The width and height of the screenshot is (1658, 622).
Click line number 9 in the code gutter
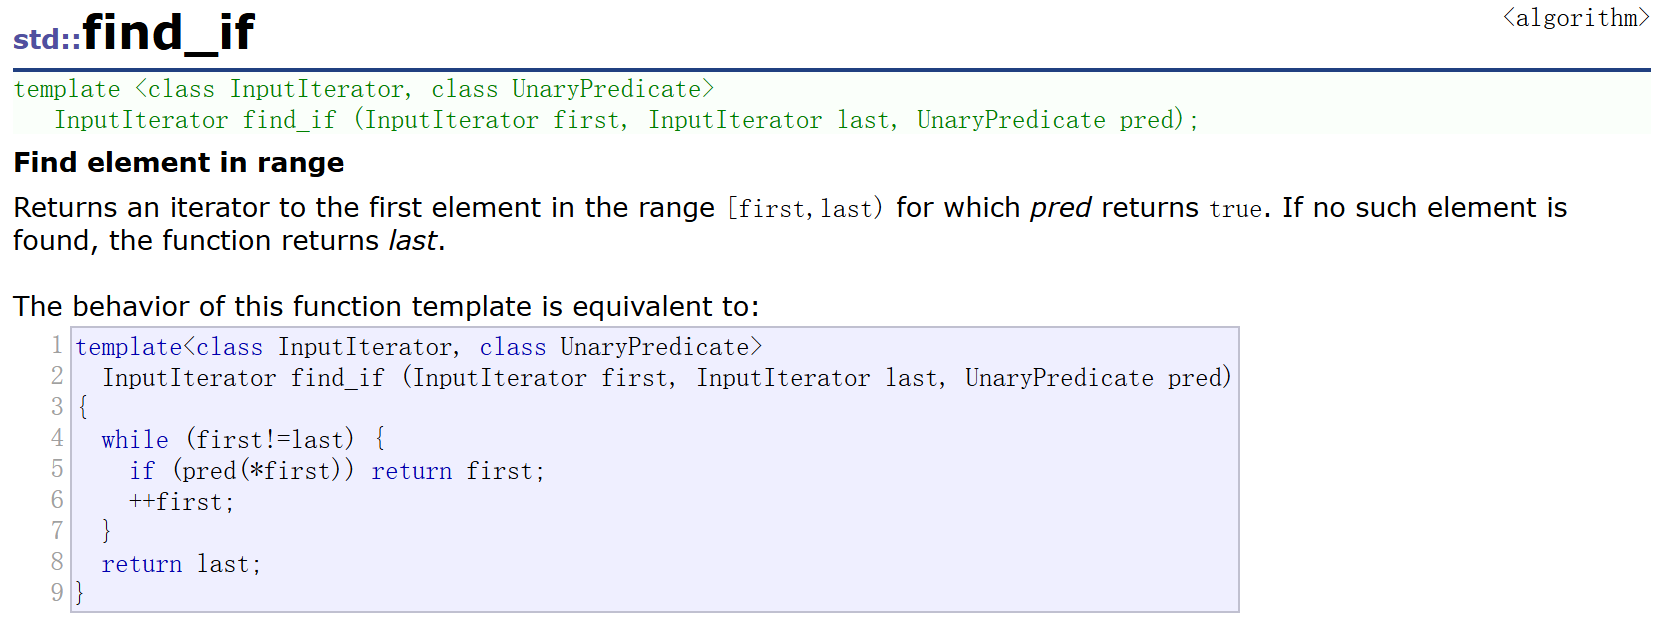point(57,592)
